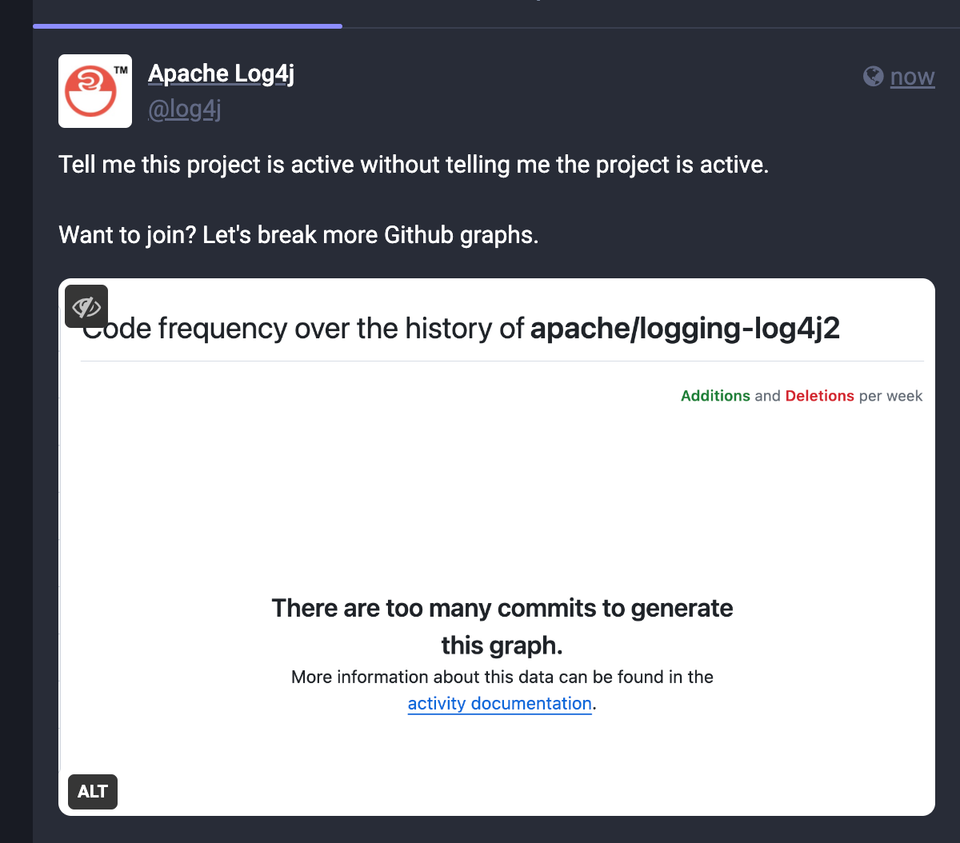This screenshot has width=960, height=843.
Task: Open the post's "now" timestamp link
Action: (912, 77)
